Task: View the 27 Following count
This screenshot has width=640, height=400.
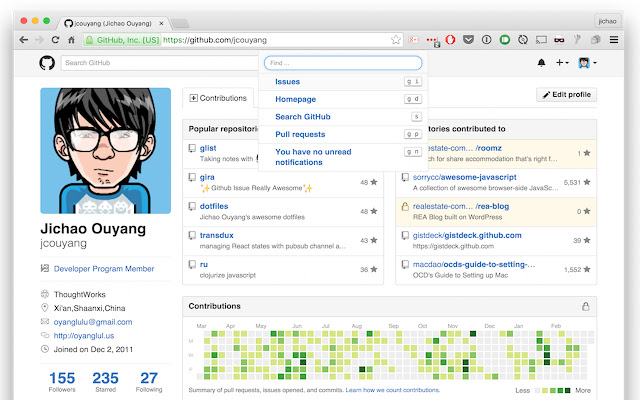Action: click(149, 382)
